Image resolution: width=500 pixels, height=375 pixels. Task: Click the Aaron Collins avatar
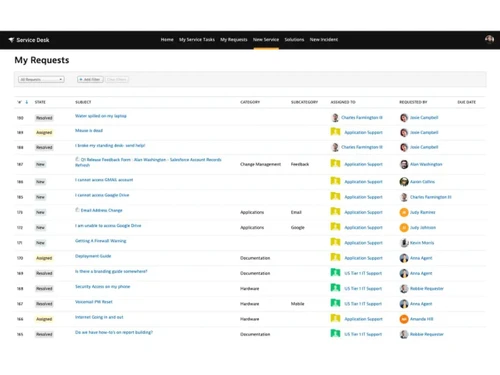coord(404,182)
